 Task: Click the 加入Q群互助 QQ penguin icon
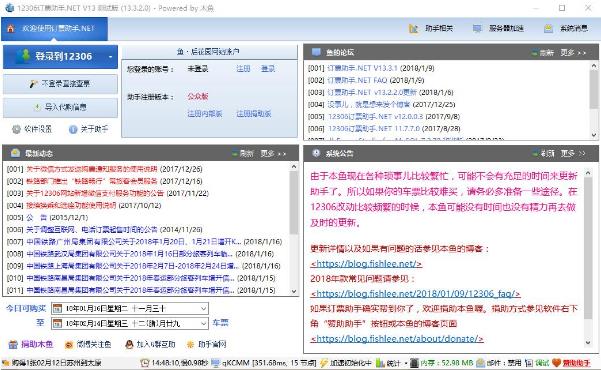[130, 344]
